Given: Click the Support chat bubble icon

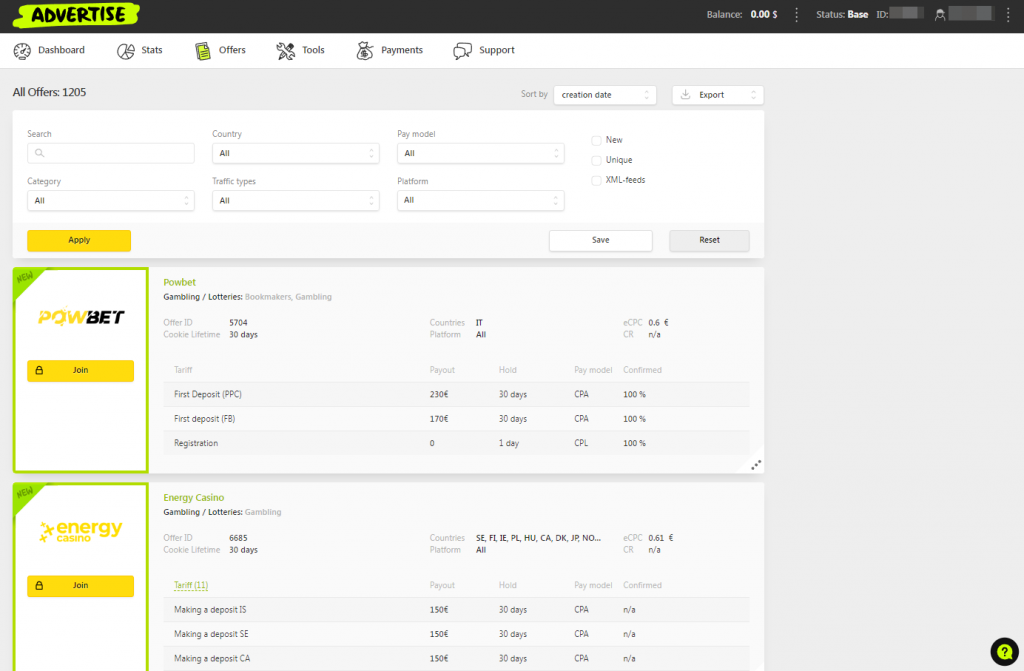Looking at the screenshot, I should click(x=462, y=51).
